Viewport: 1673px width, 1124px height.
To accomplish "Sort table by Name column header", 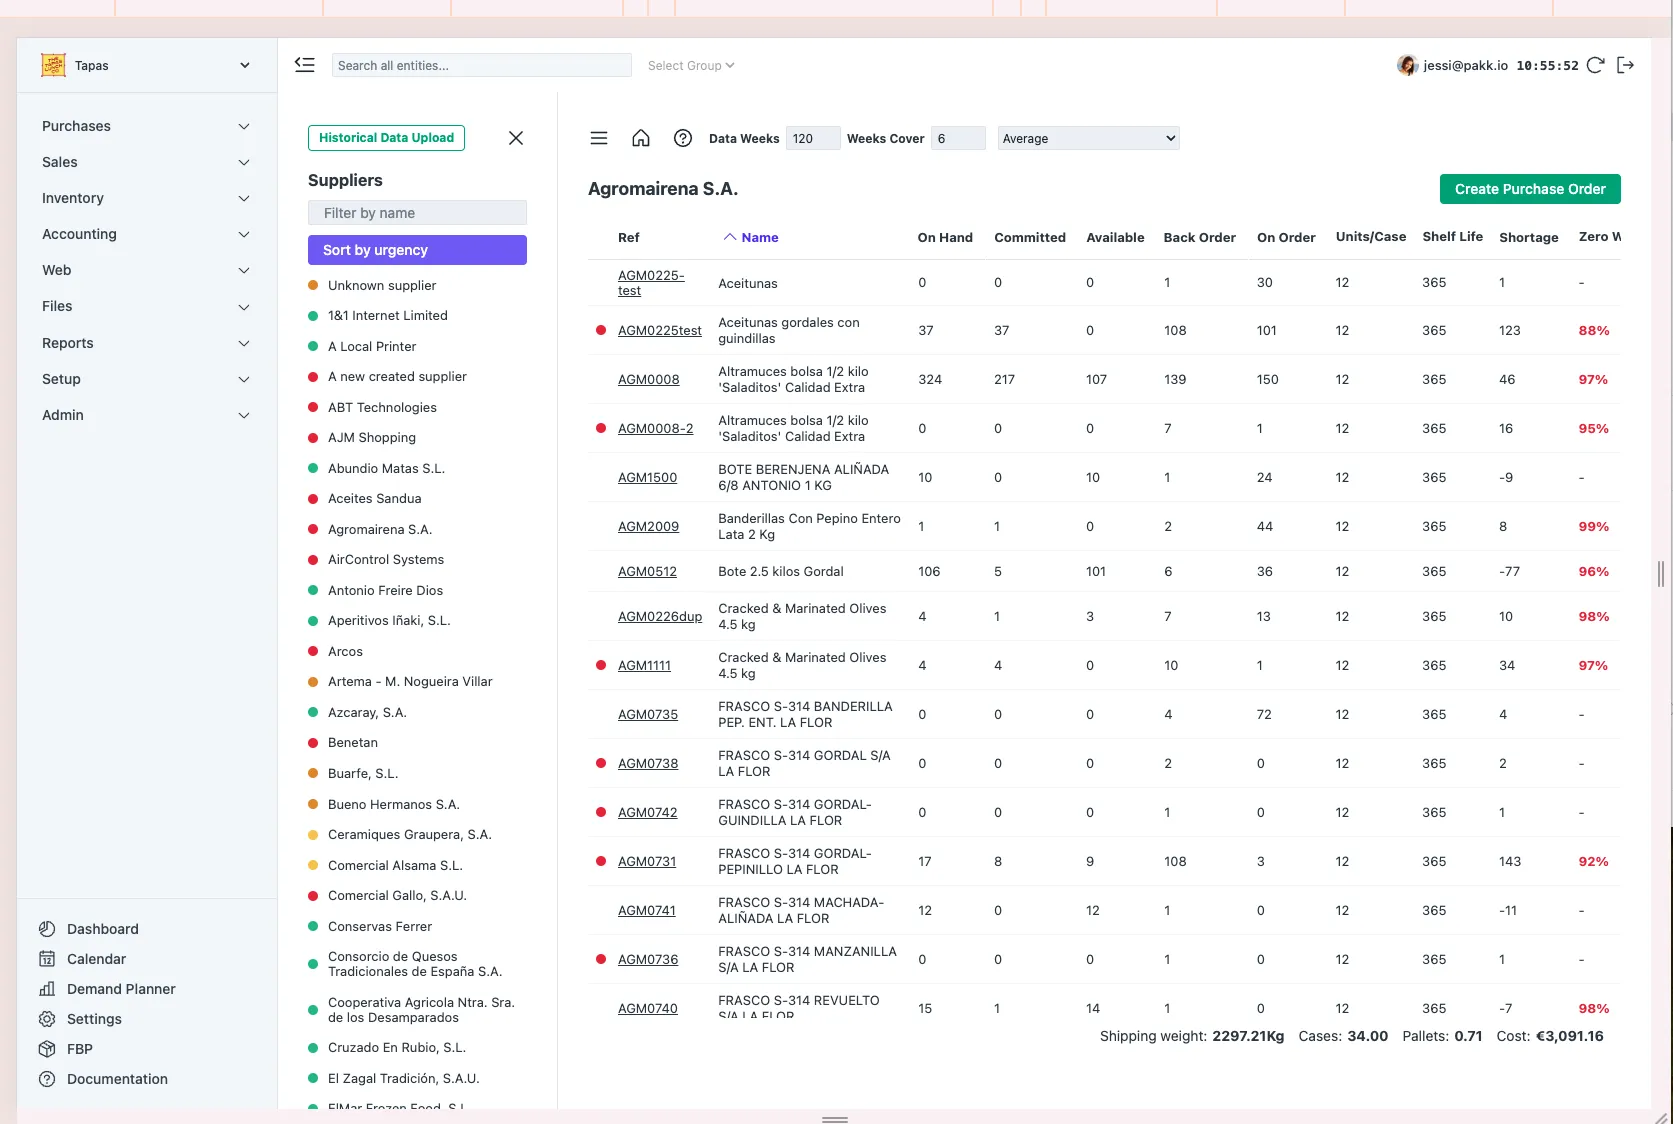I will pos(759,238).
